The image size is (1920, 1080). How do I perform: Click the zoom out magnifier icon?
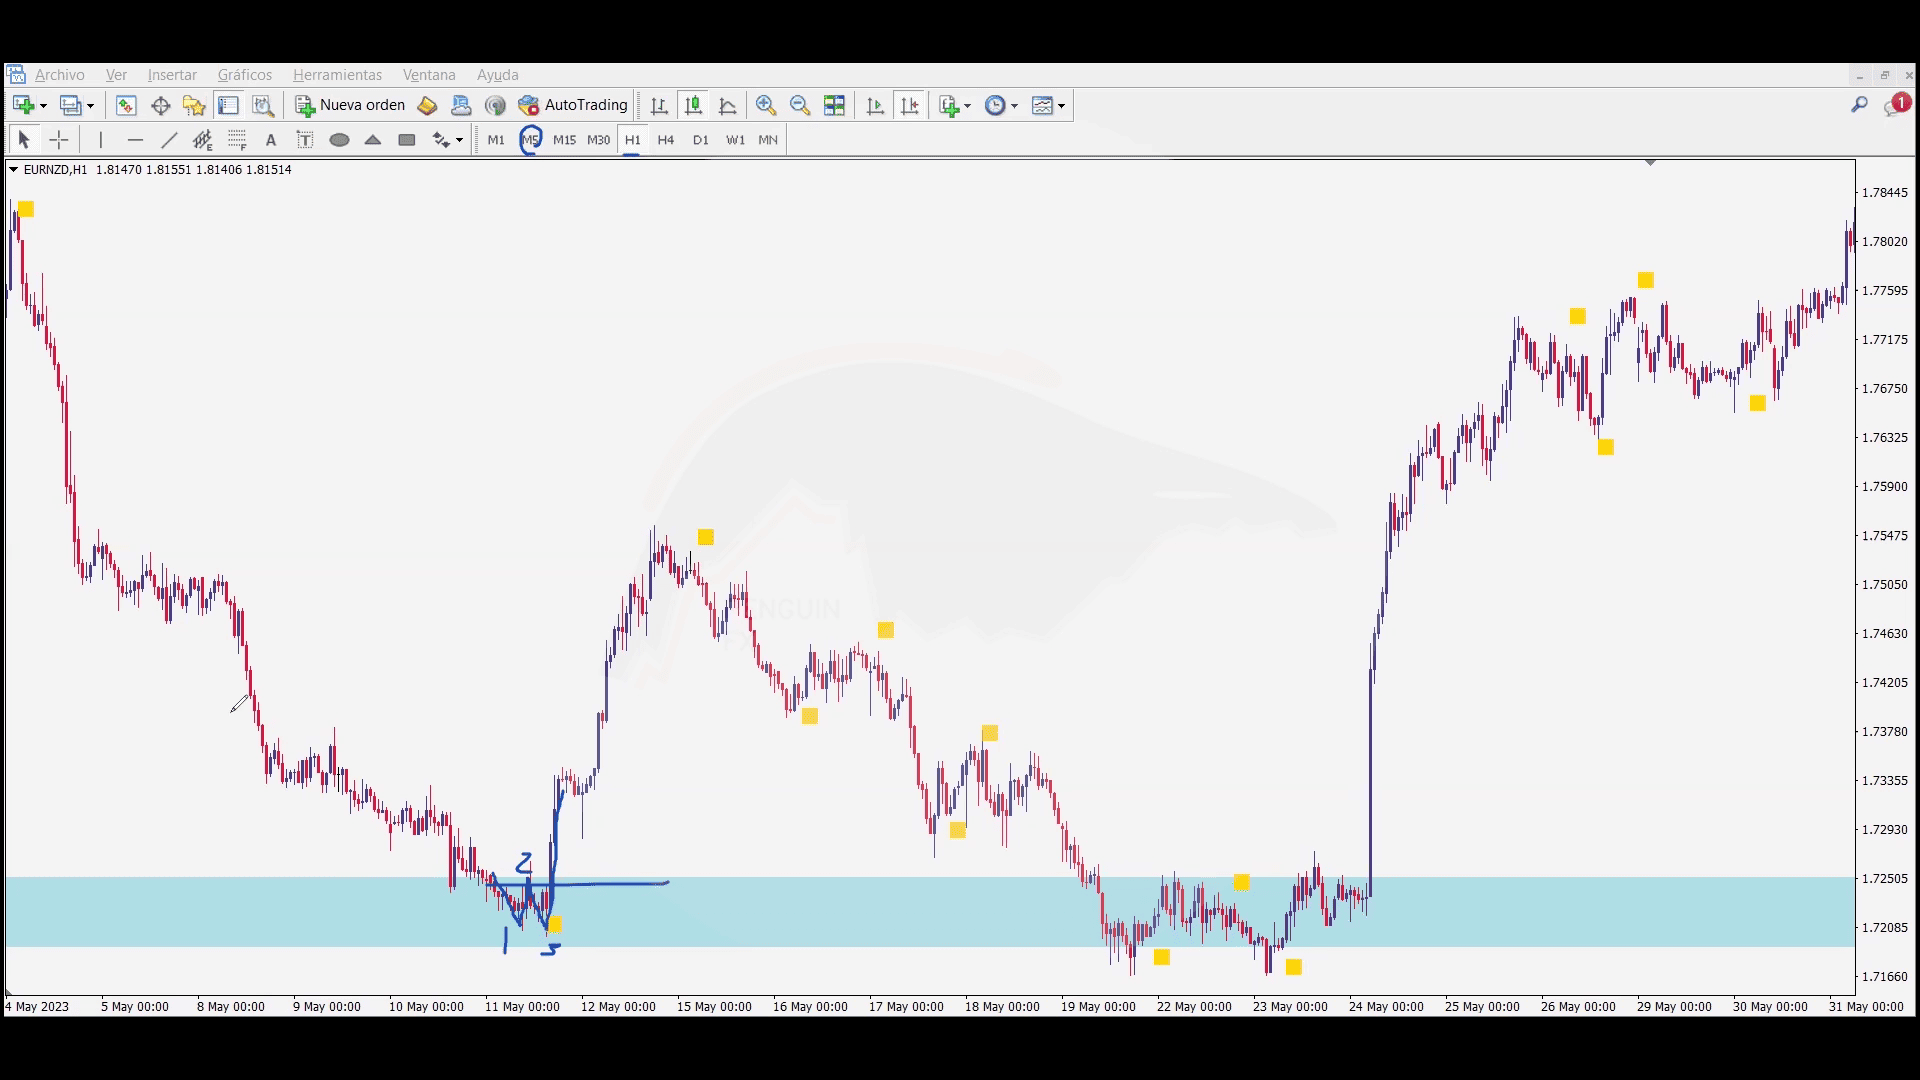[x=800, y=105]
